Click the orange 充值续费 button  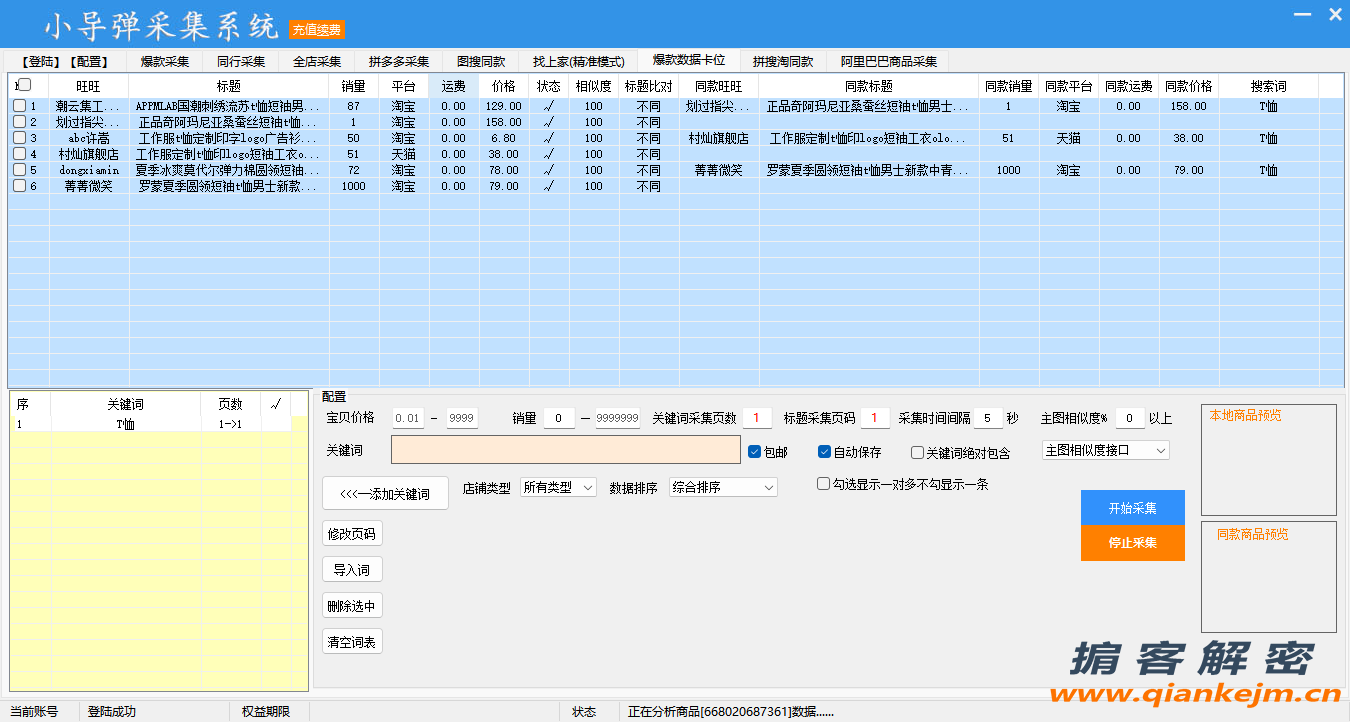click(x=317, y=30)
